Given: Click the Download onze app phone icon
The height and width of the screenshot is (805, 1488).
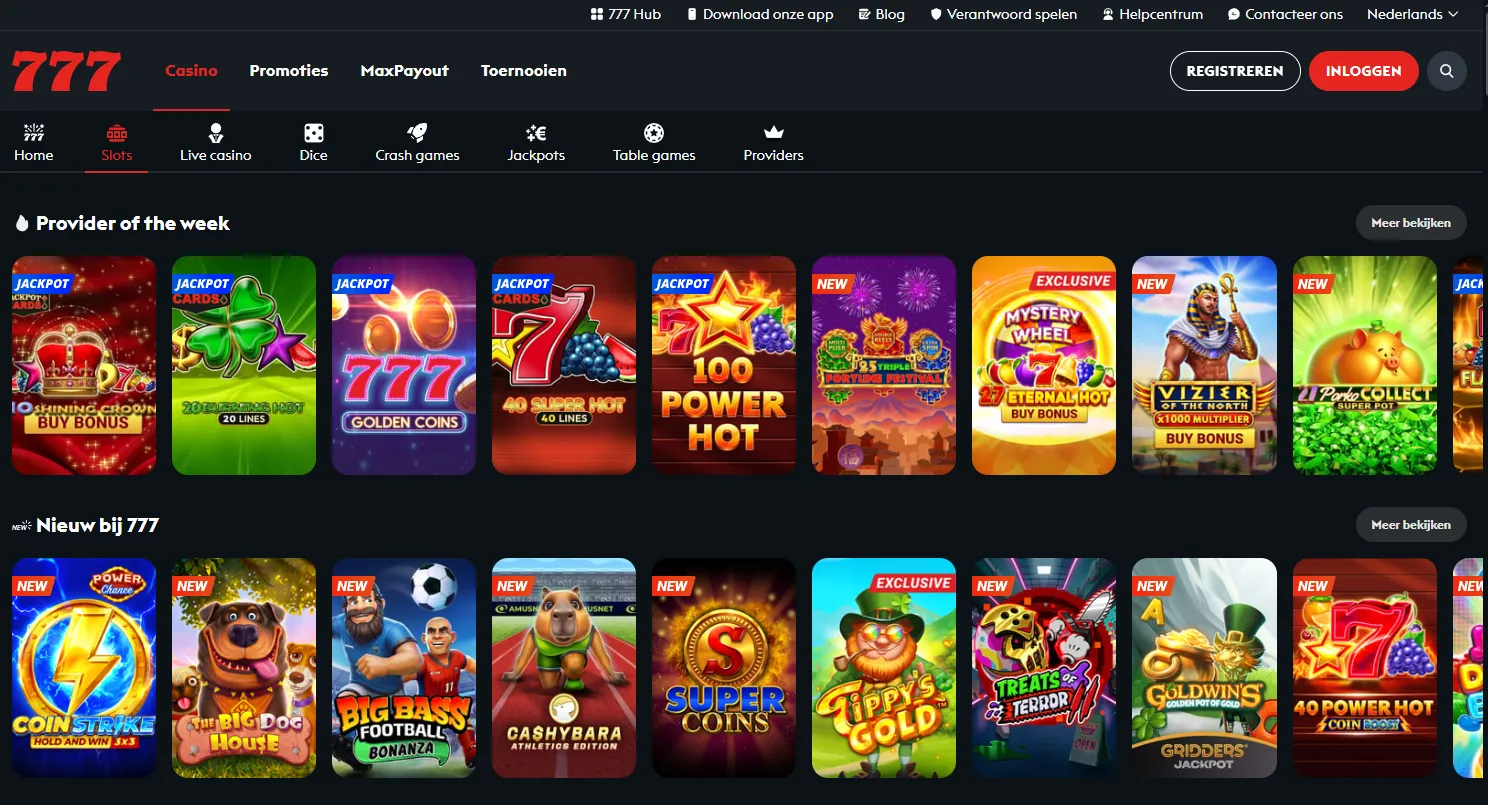Looking at the screenshot, I should [x=692, y=14].
